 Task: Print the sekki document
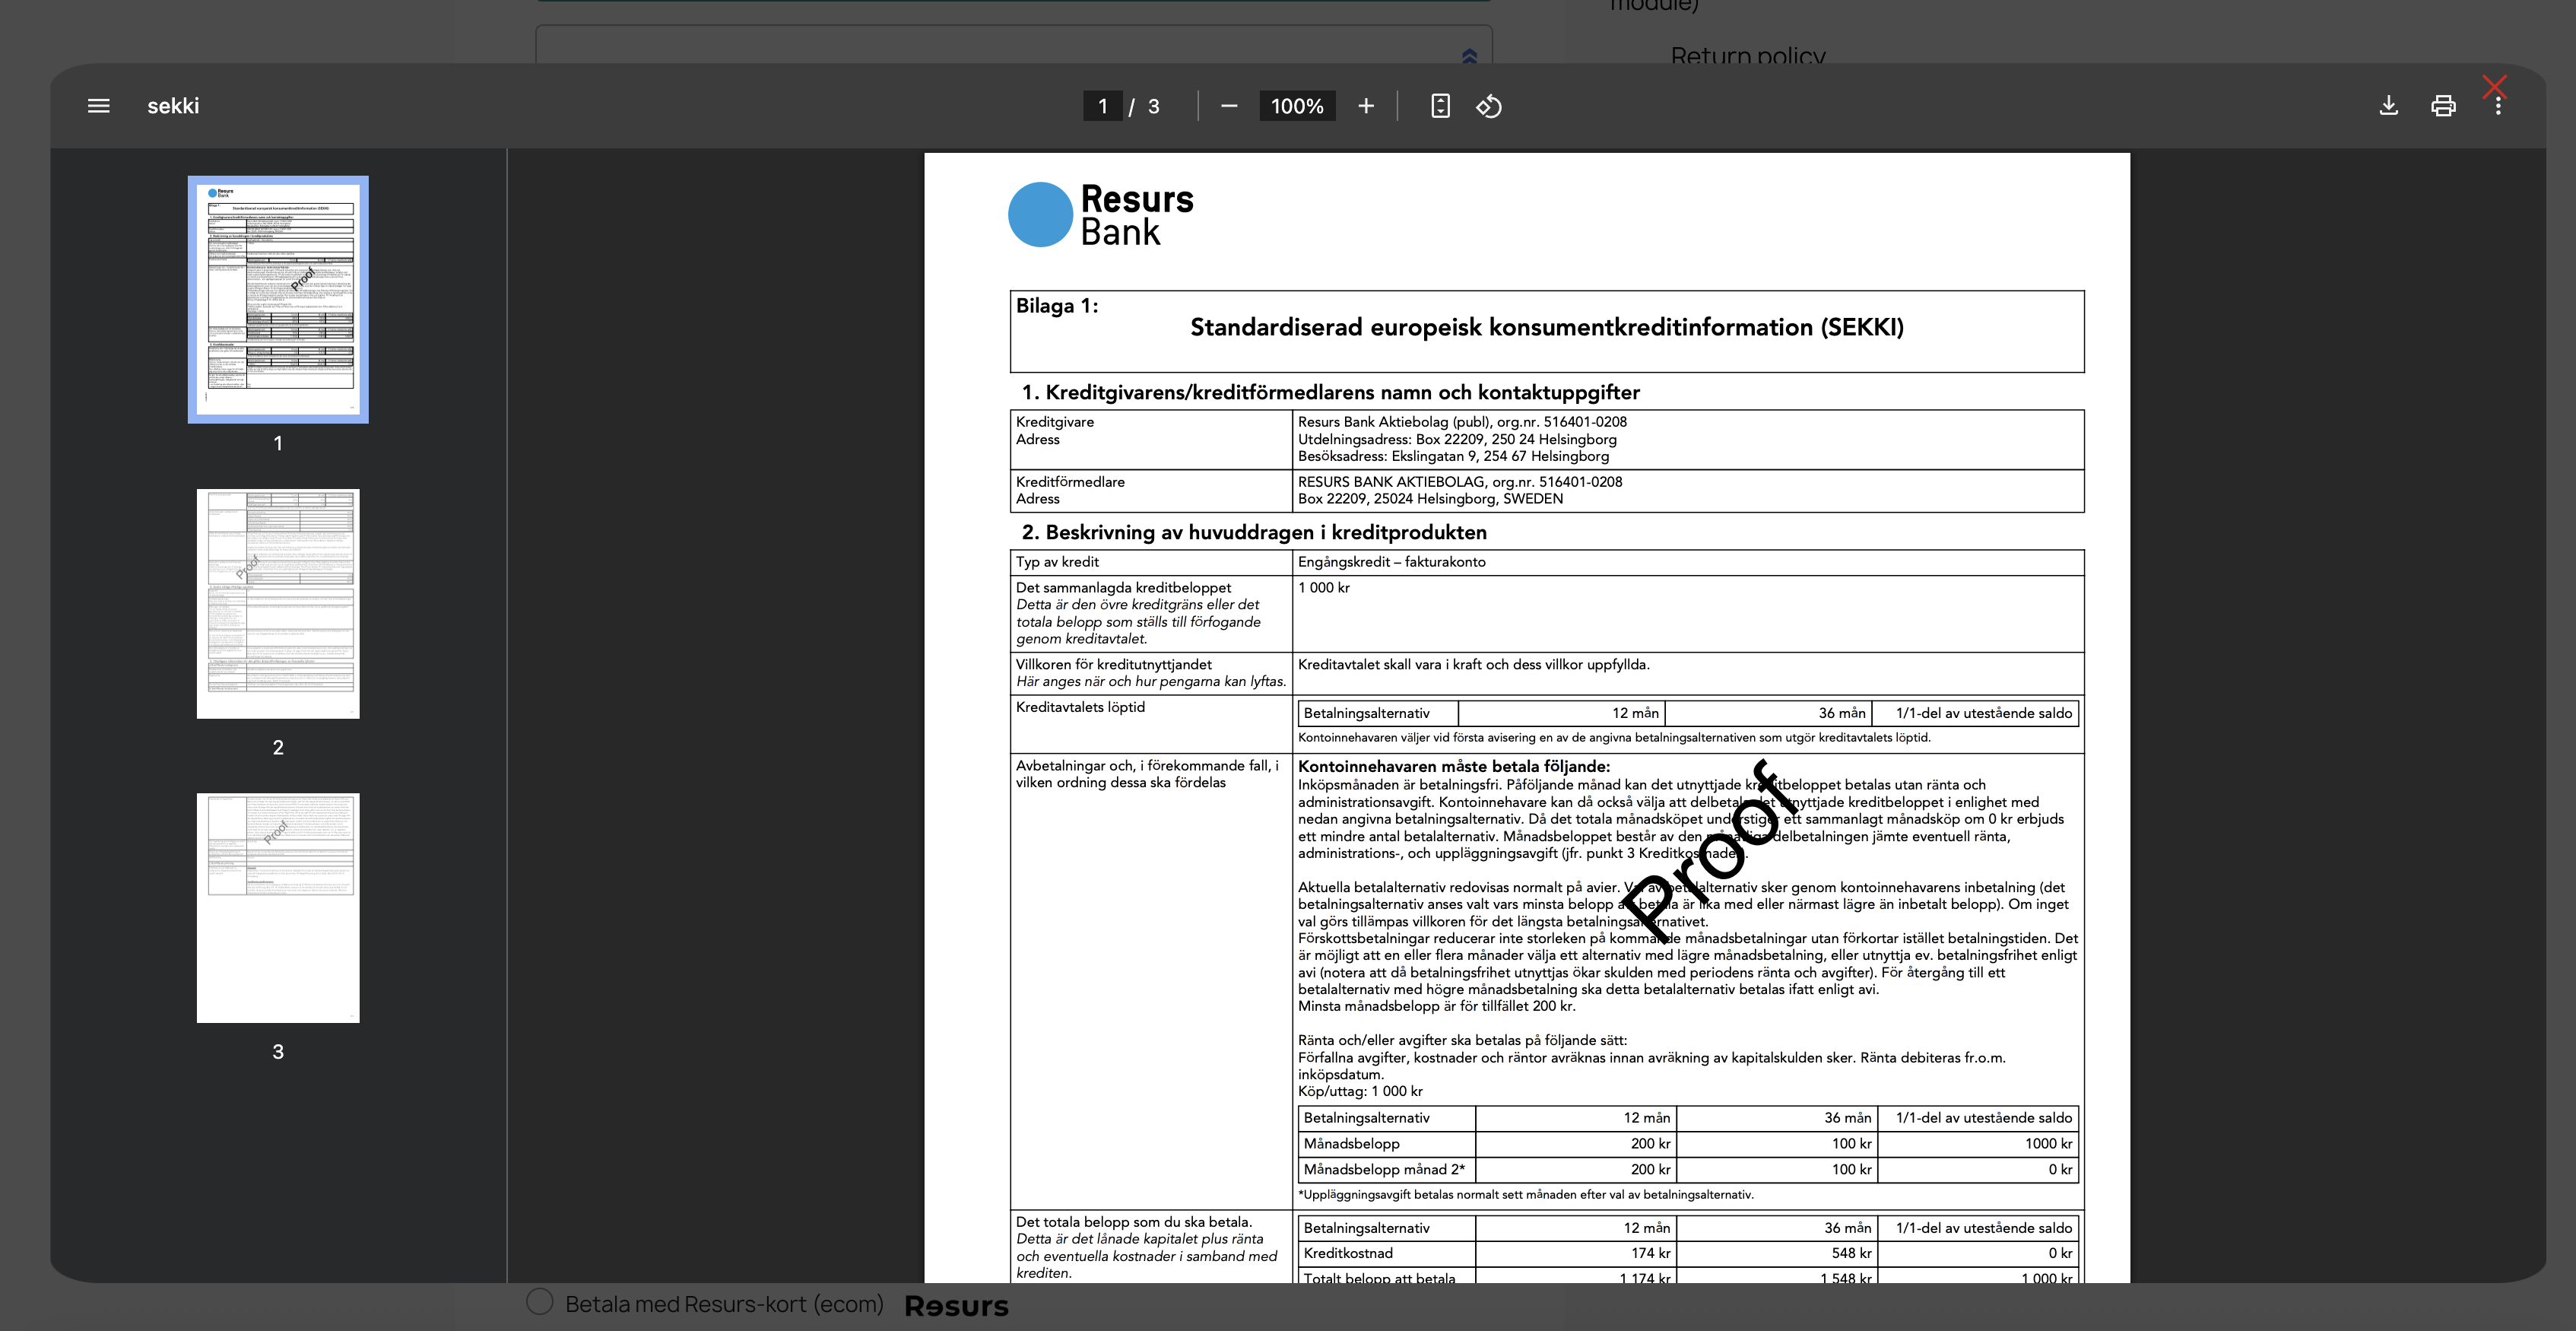[x=2443, y=106]
